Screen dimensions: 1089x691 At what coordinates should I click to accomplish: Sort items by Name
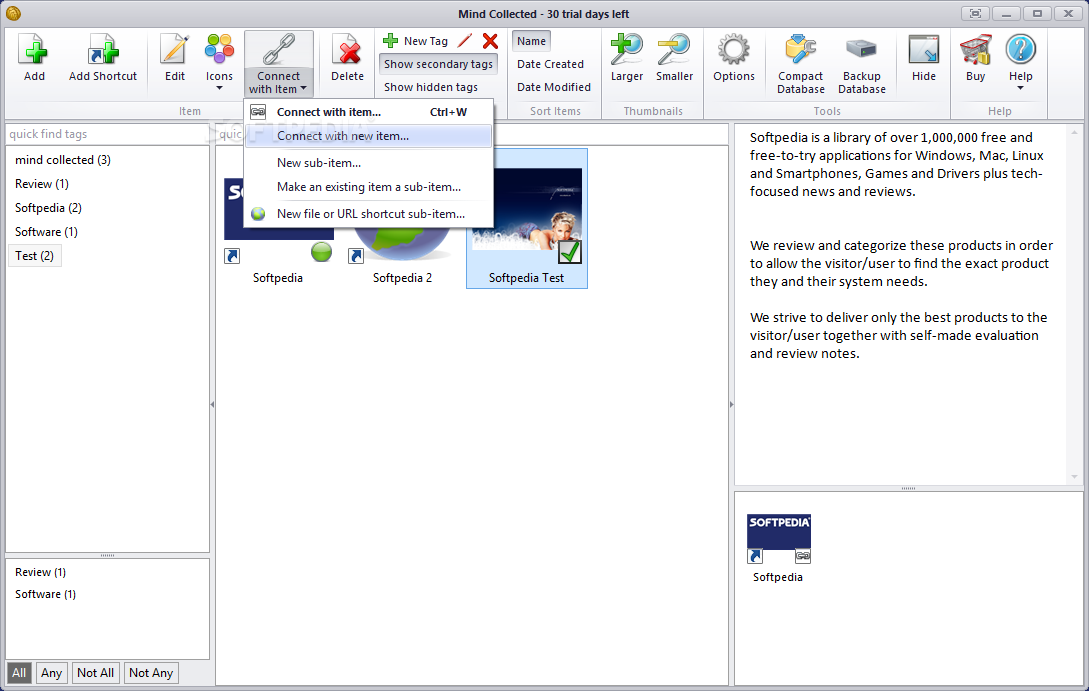pyautogui.click(x=531, y=41)
